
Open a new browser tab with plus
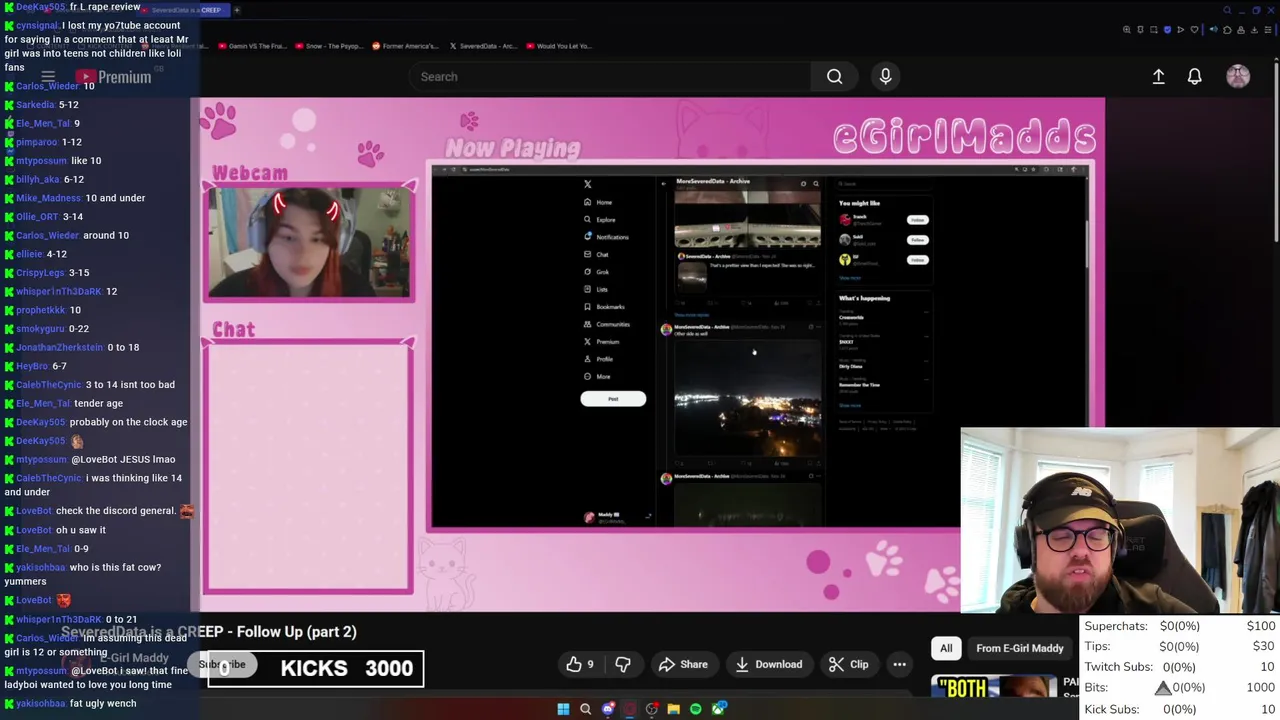pyautogui.click(x=237, y=10)
